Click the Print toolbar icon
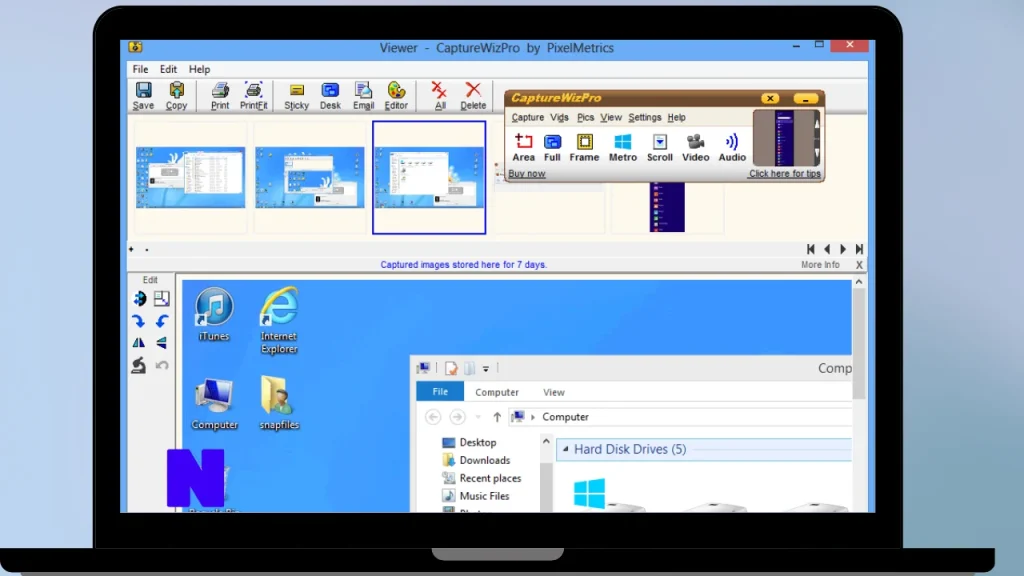The height and width of the screenshot is (576, 1024). point(220,95)
